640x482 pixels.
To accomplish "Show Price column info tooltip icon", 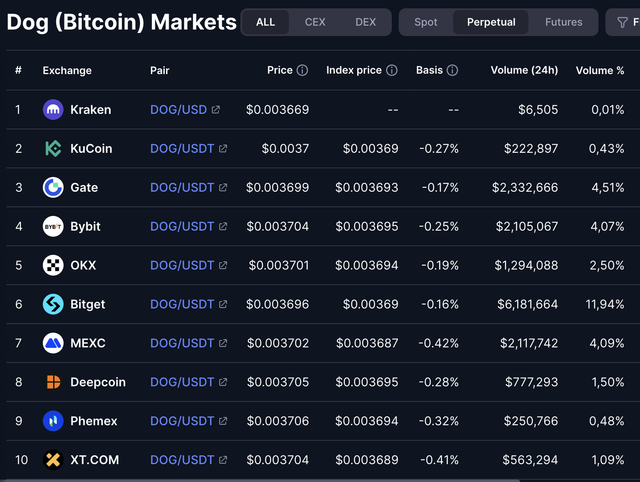I will pyautogui.click(x=302, y=70).
